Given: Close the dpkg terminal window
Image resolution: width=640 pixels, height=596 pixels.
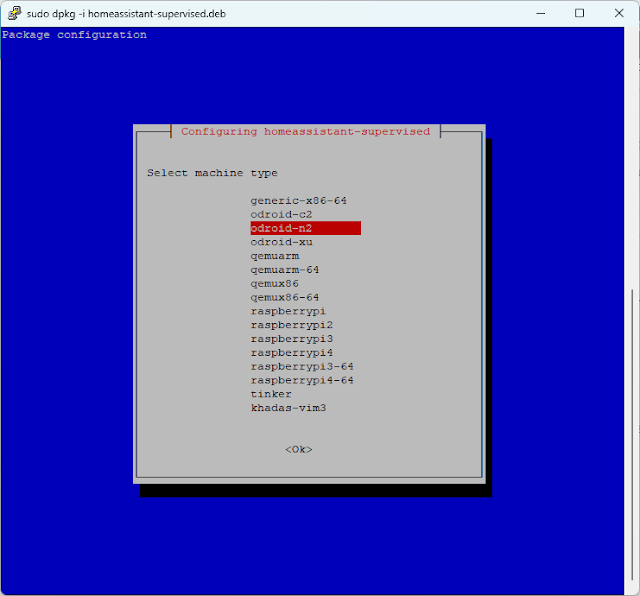Looking at the screenshot, I should (619, 13).
